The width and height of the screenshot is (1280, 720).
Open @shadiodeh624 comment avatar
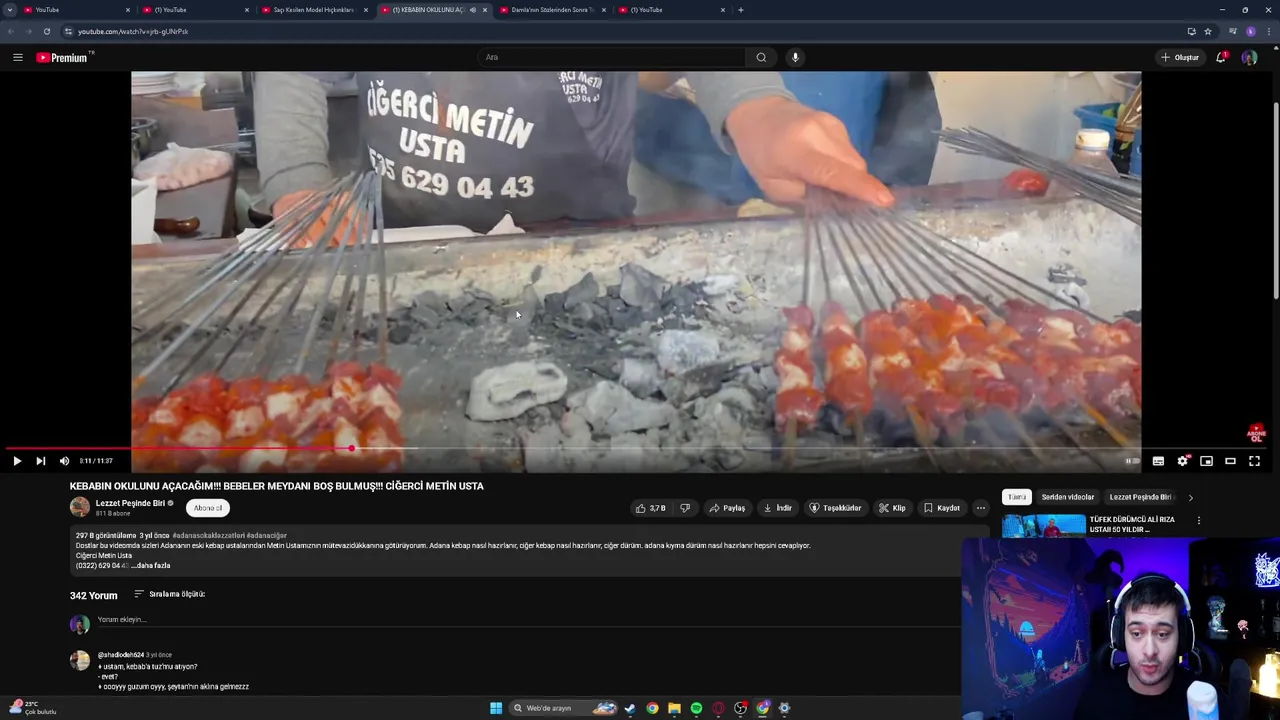pyautogui.click(x=80, y=661)
